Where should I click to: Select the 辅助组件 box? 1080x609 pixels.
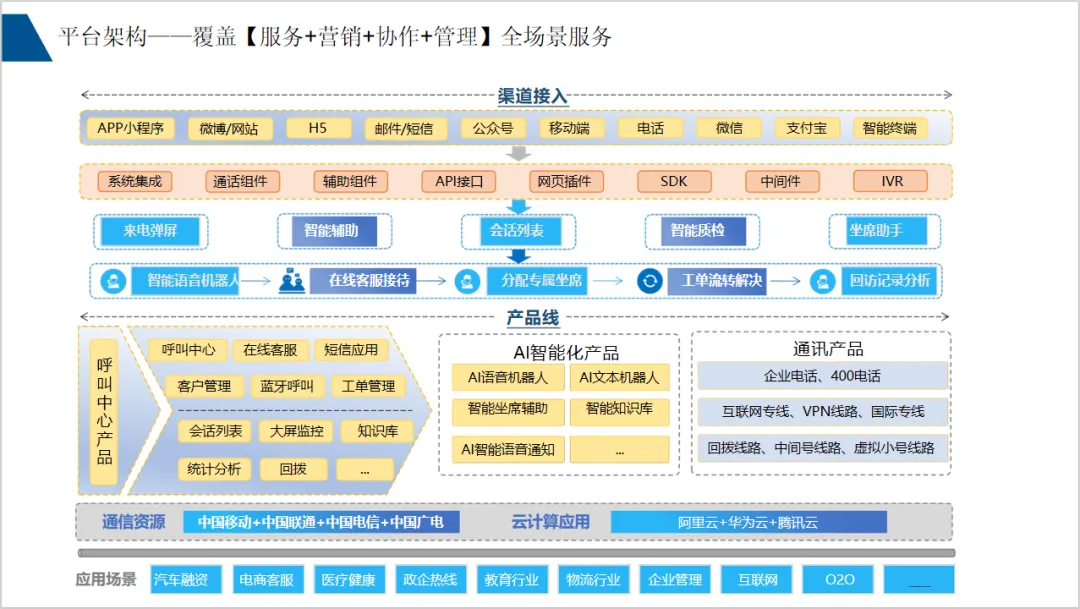pyautogui.click(x=350, y=182)
